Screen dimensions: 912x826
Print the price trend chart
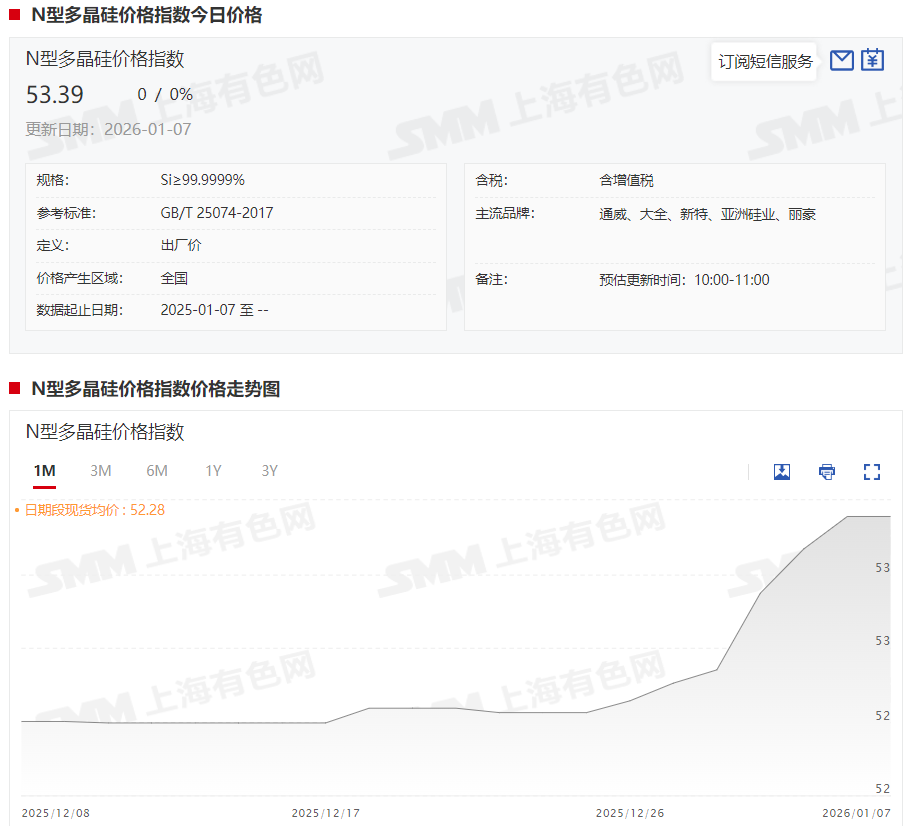tap(827, 472)
